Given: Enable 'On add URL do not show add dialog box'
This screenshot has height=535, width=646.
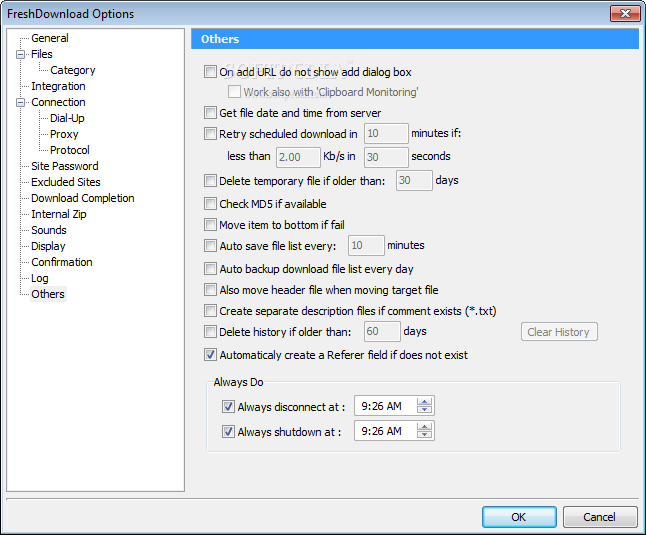Looking at the screenshot, I should [x=210, y=72].
